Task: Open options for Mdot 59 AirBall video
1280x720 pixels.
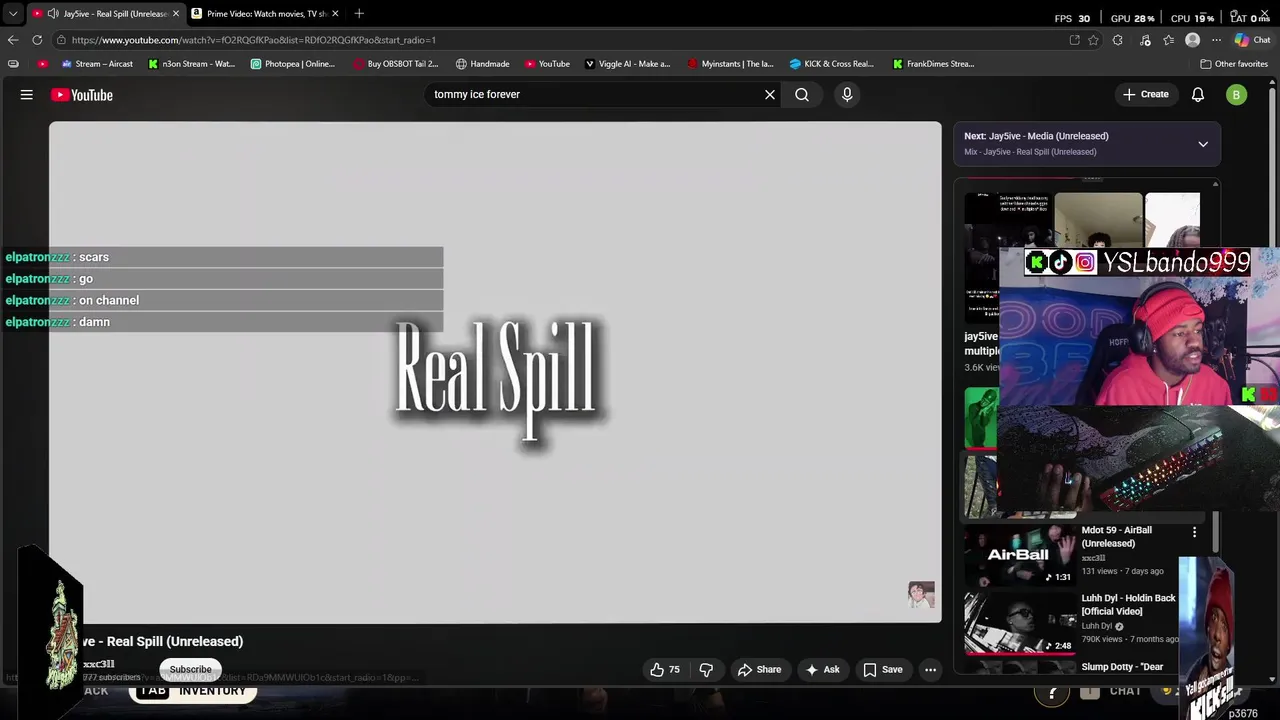Action: tap(1194, 532)
